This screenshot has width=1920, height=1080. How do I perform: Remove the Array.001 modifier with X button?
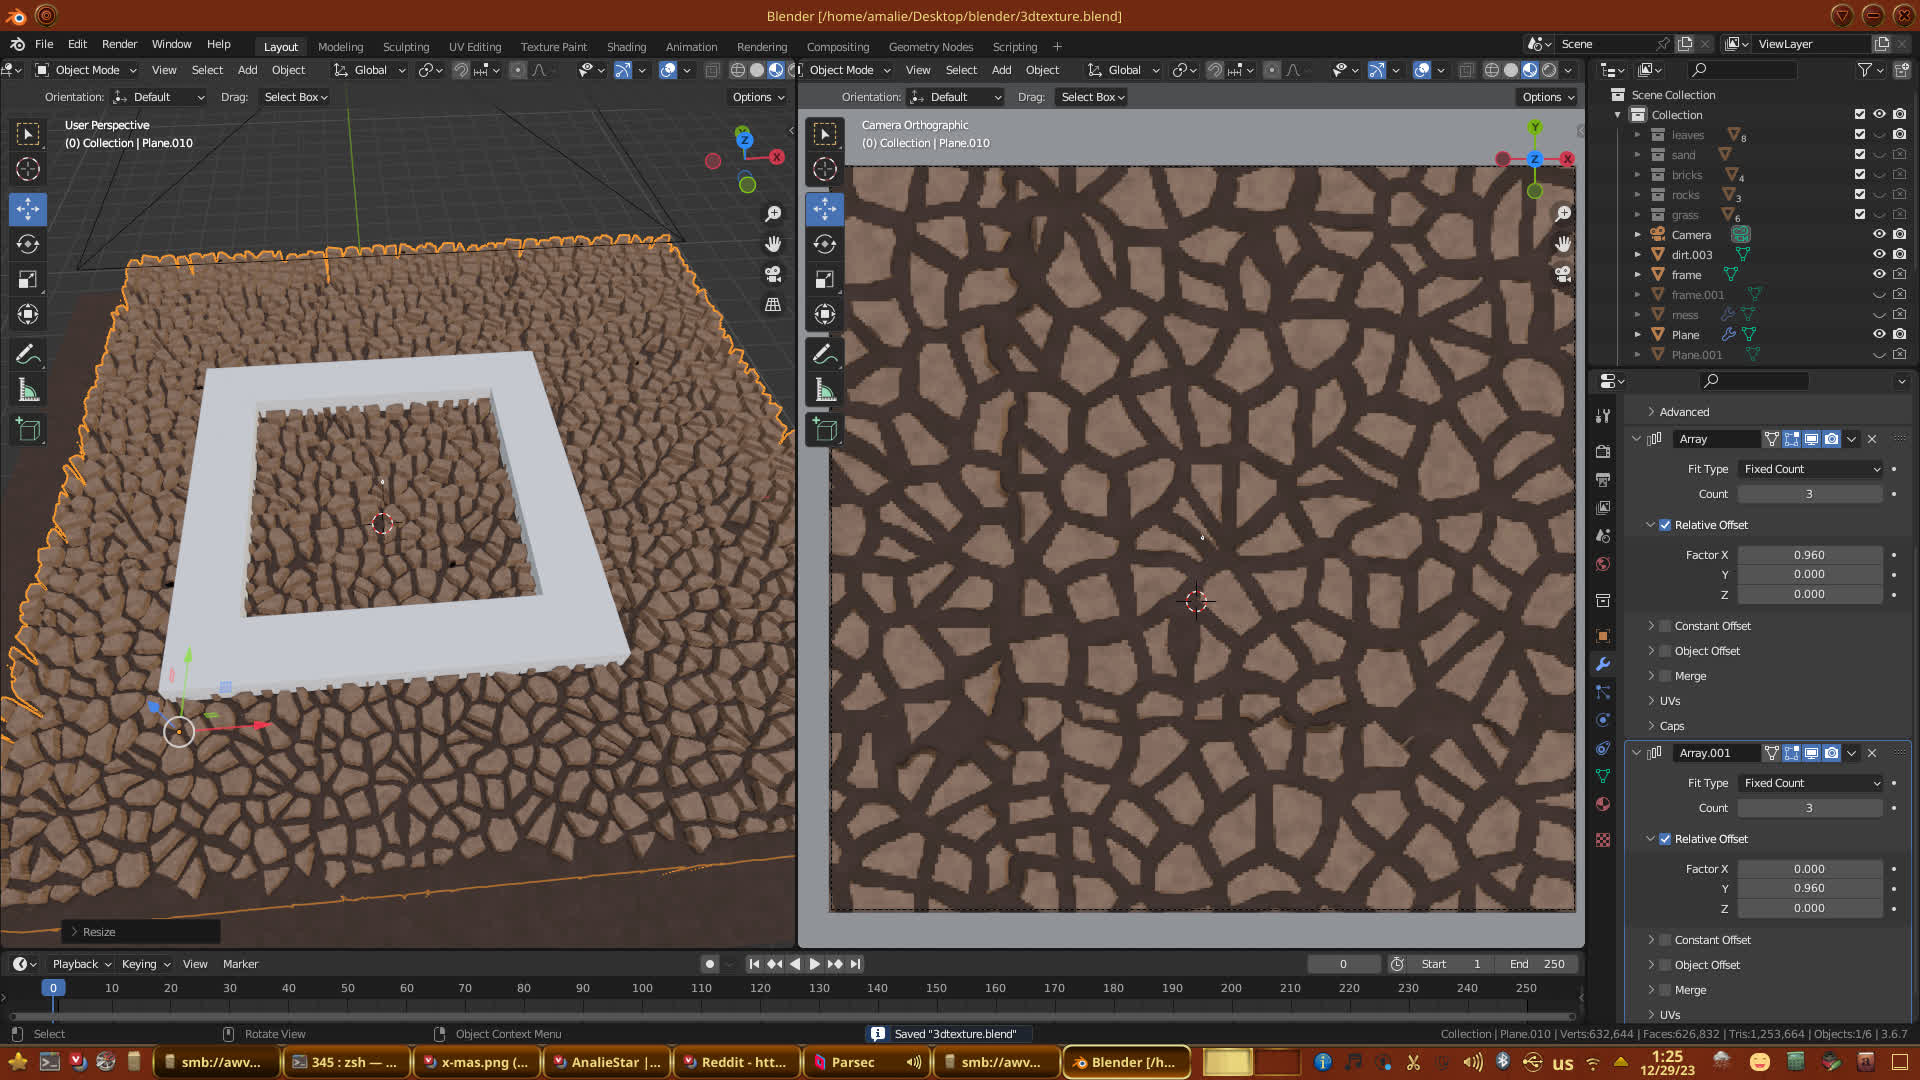click(1872, 753)
